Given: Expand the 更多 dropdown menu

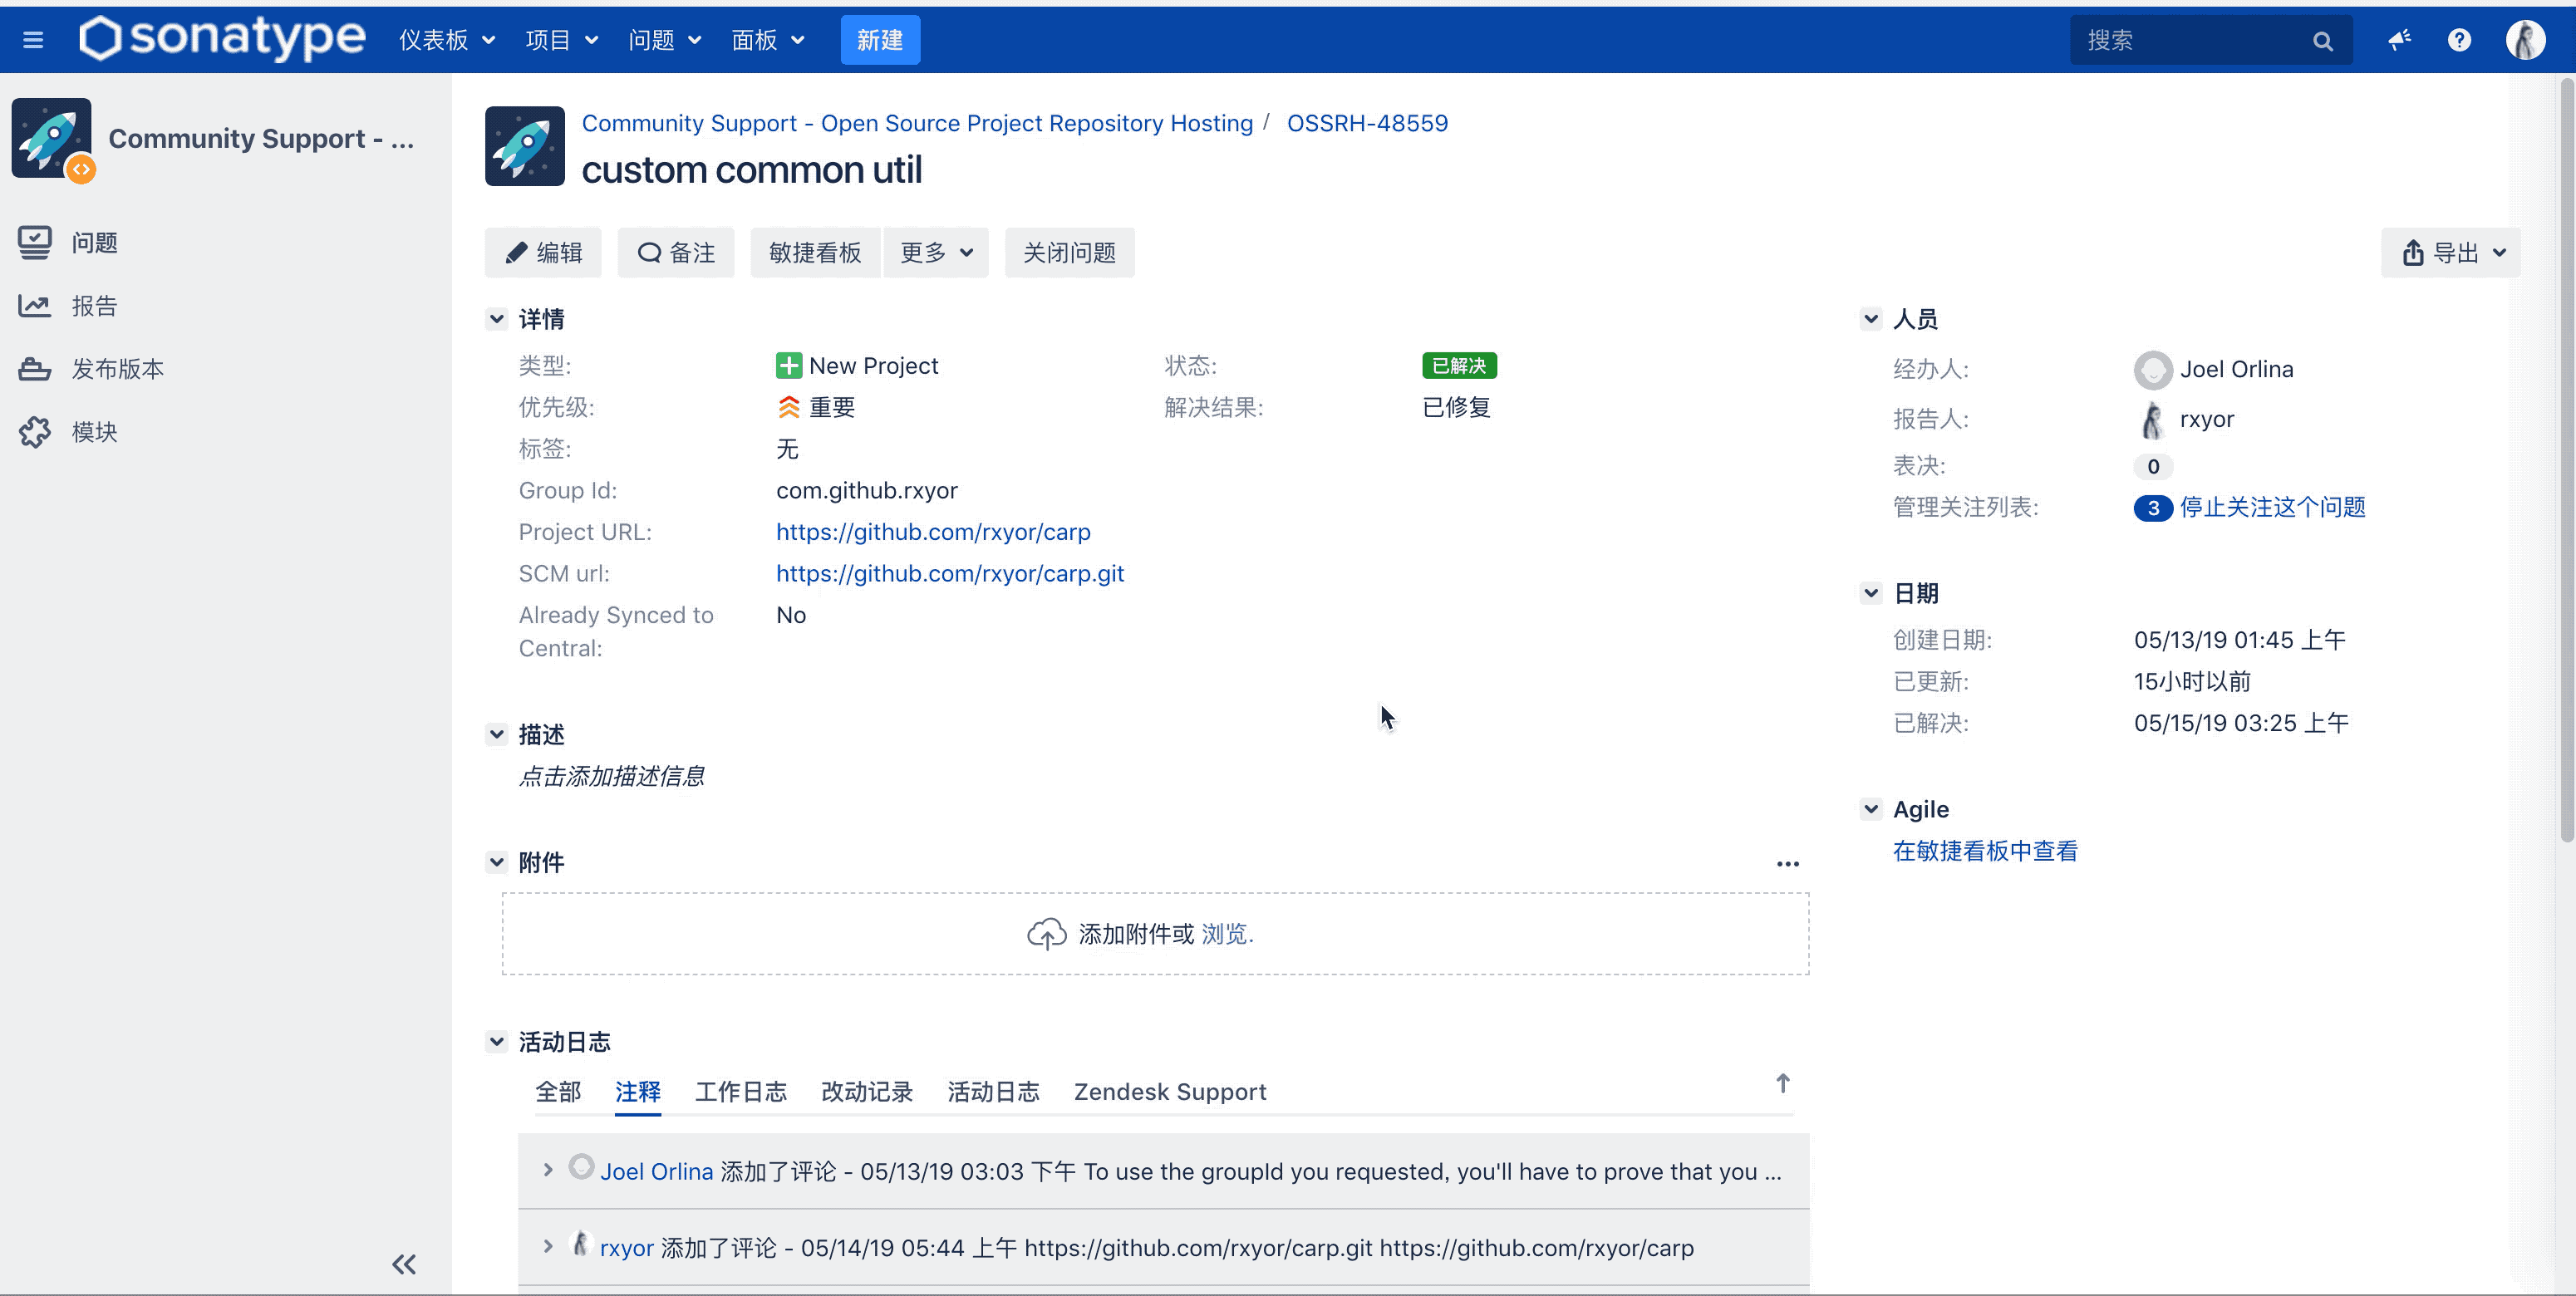Looking at the screenshot, I should click(936, 253).
